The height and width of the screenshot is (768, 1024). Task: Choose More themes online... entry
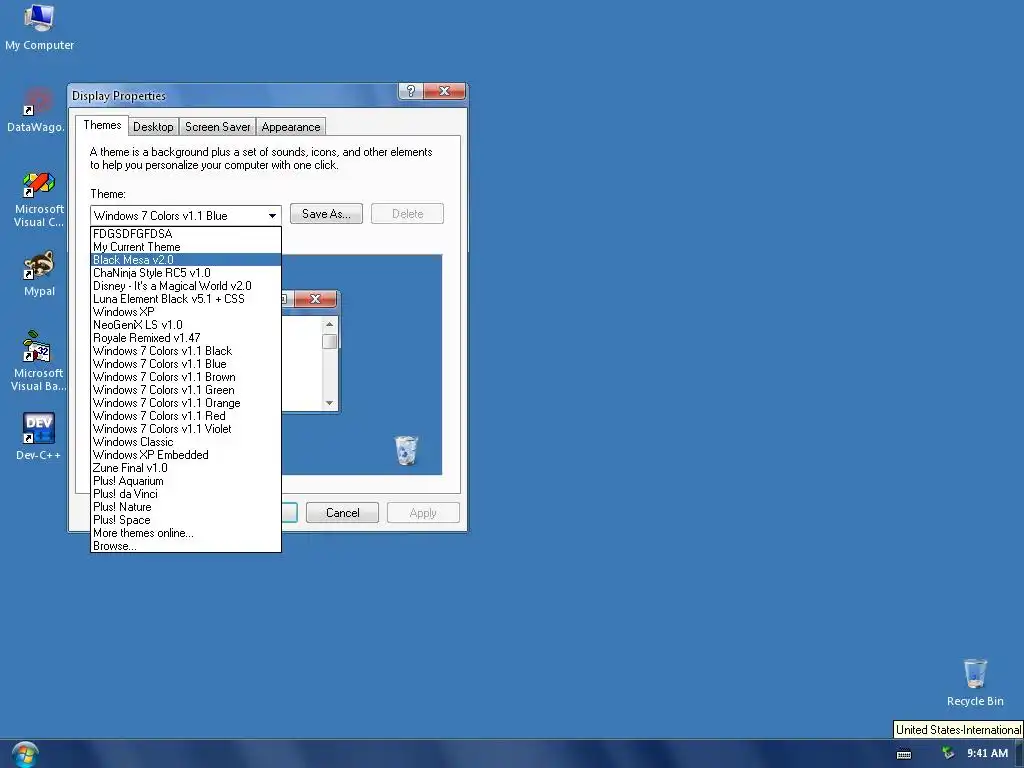pyautogui.click(x=185, y=534)
